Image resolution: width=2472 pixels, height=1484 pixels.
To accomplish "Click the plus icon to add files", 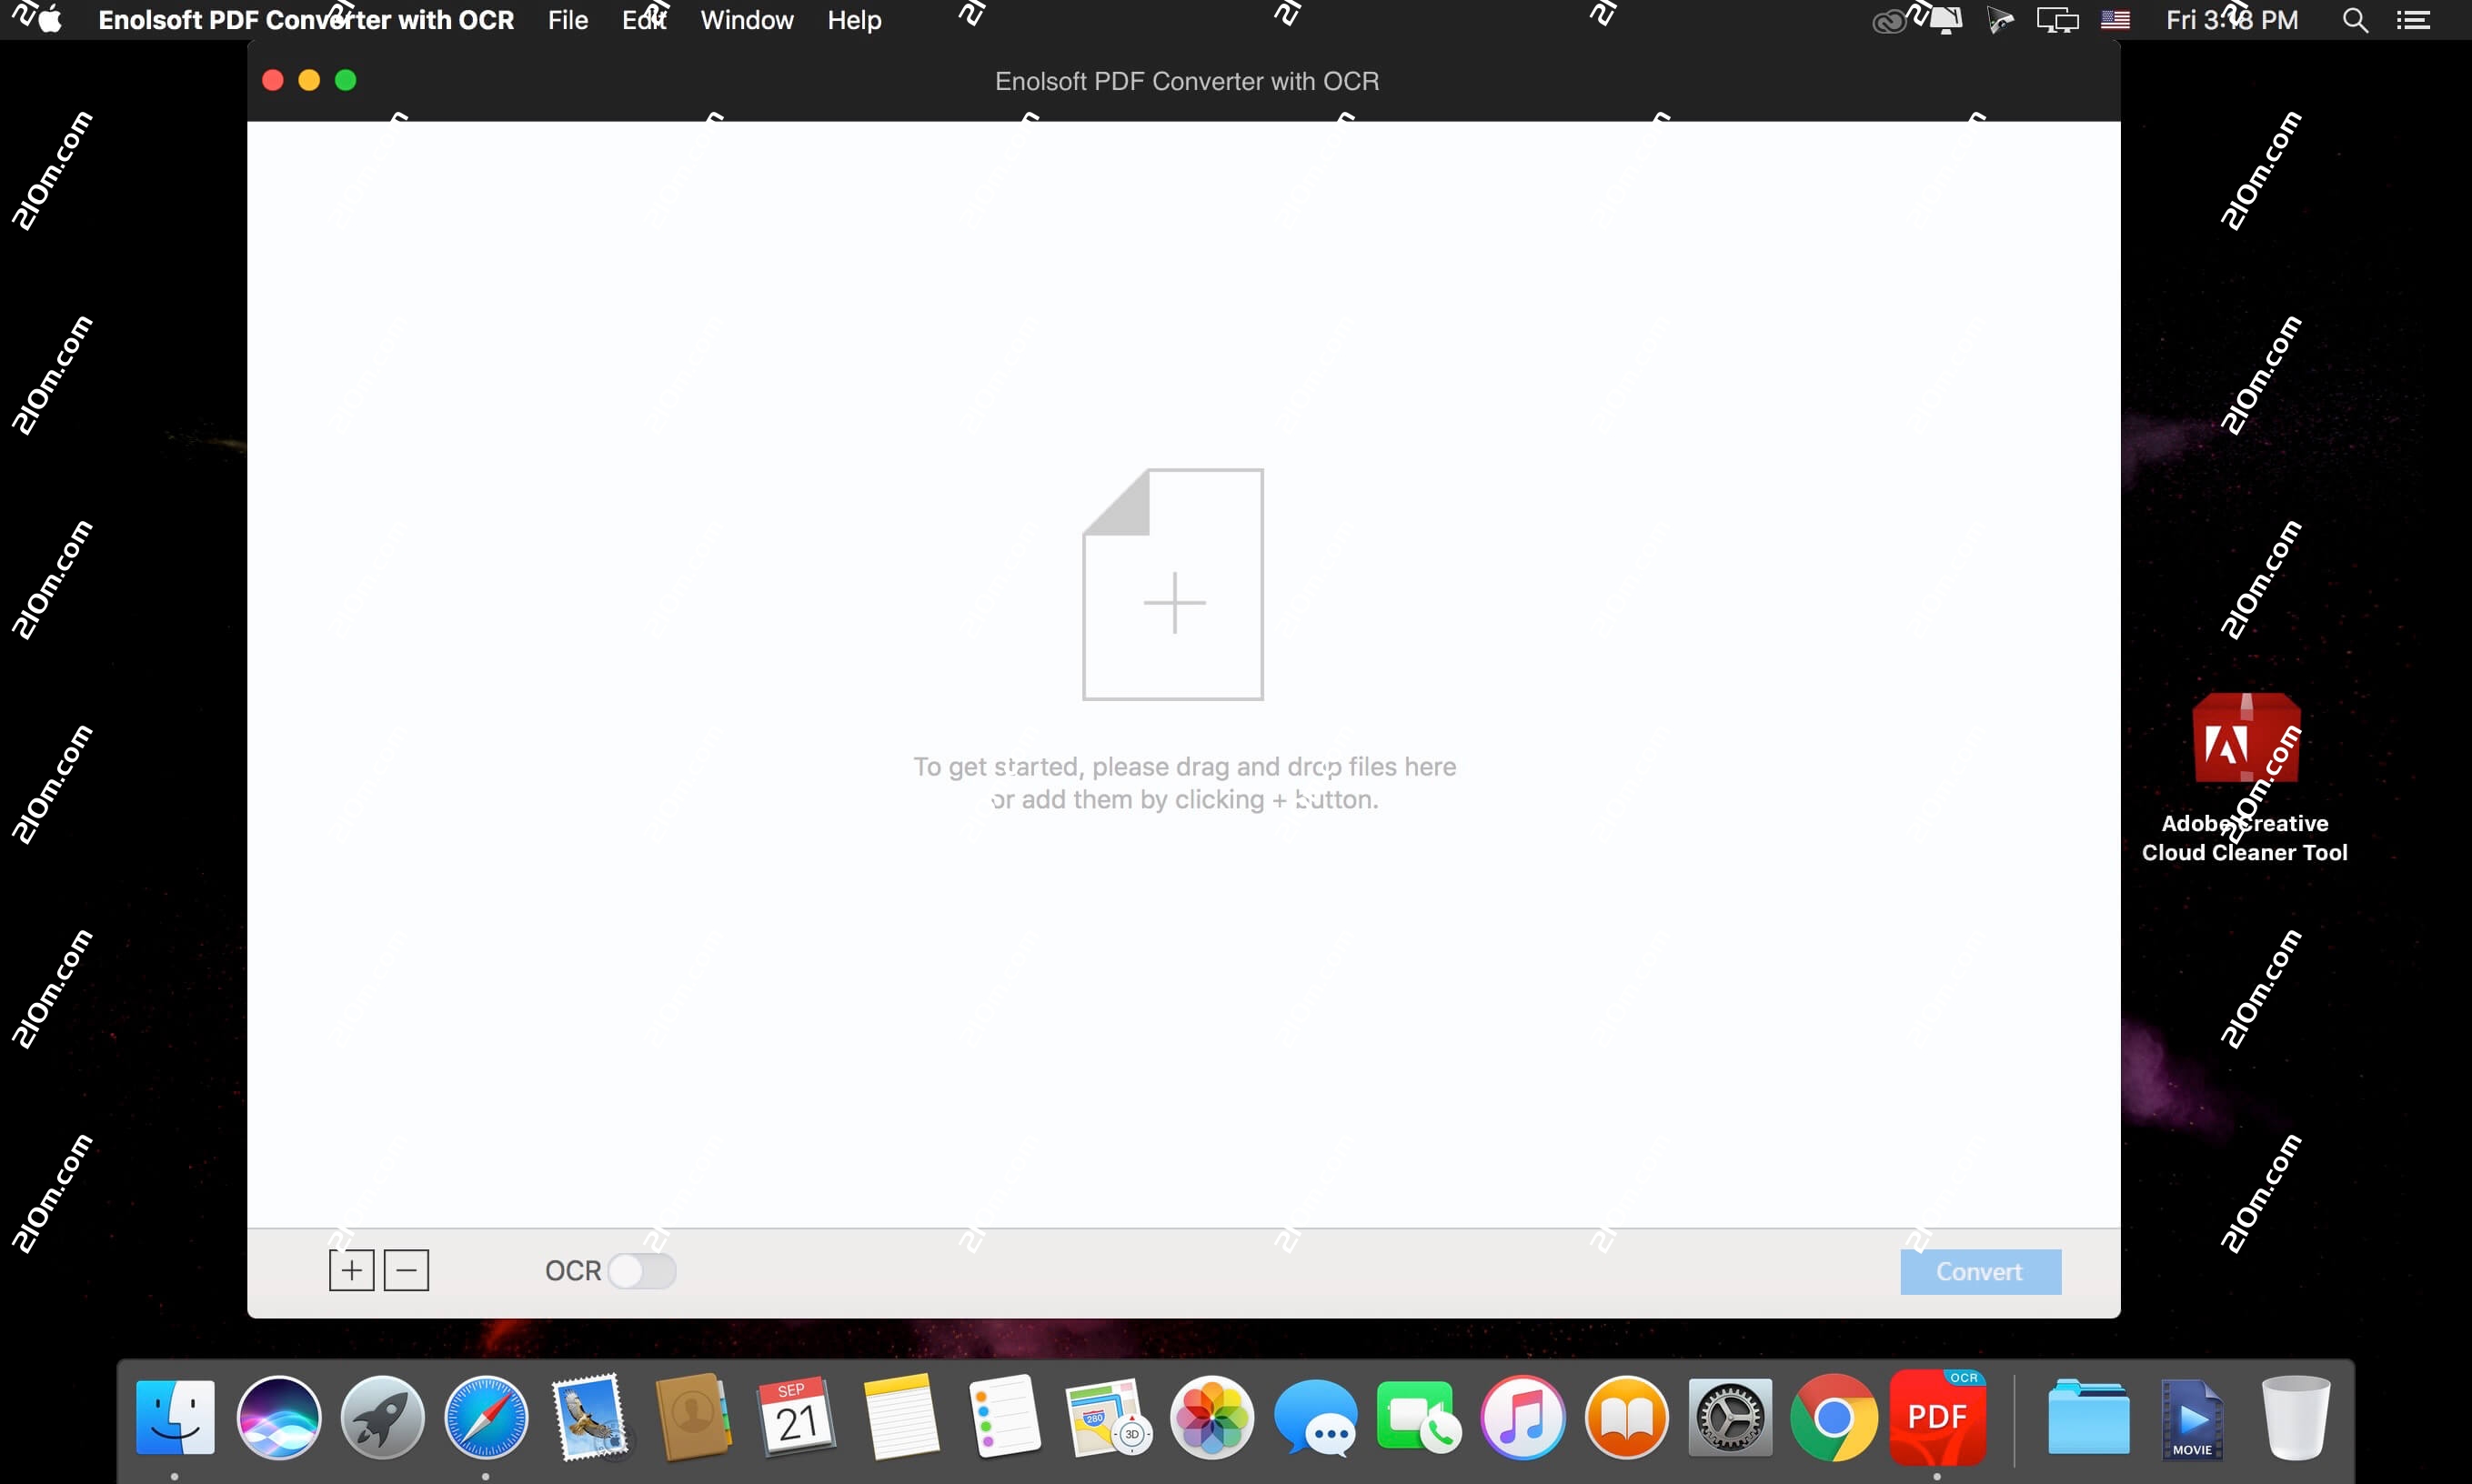I will (x=352, y=1270).
